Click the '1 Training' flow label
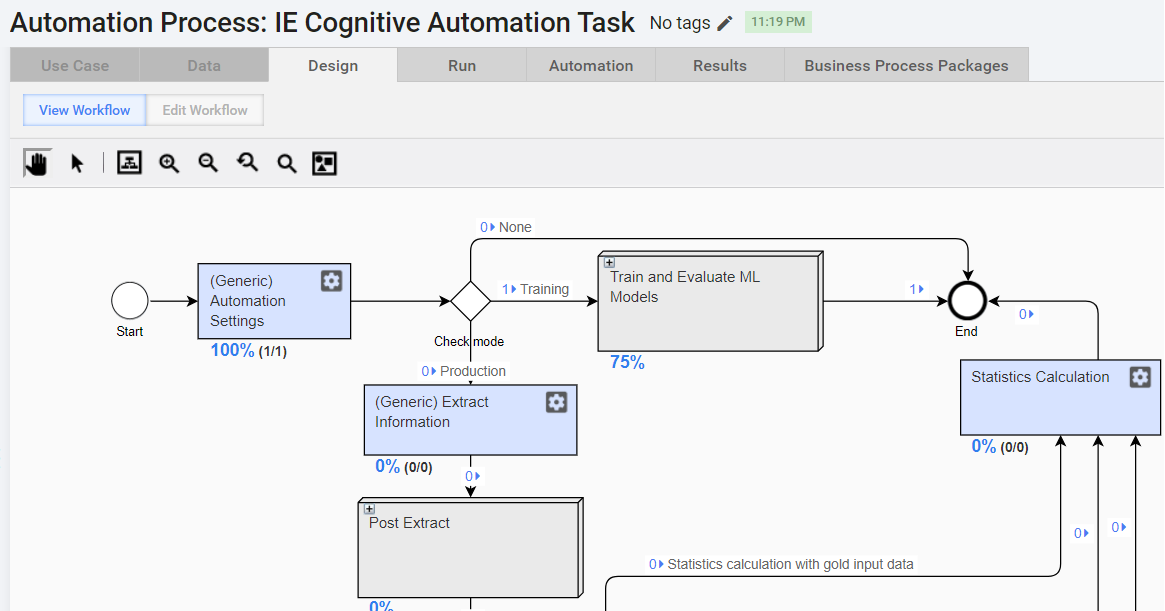1165x611 pixels. [x=535, y=289]
